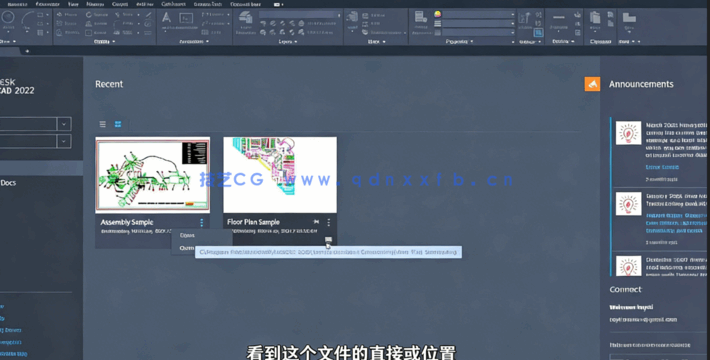Click the Assembly Sample file name
The image size is (710, 360).
pos(127,222)
